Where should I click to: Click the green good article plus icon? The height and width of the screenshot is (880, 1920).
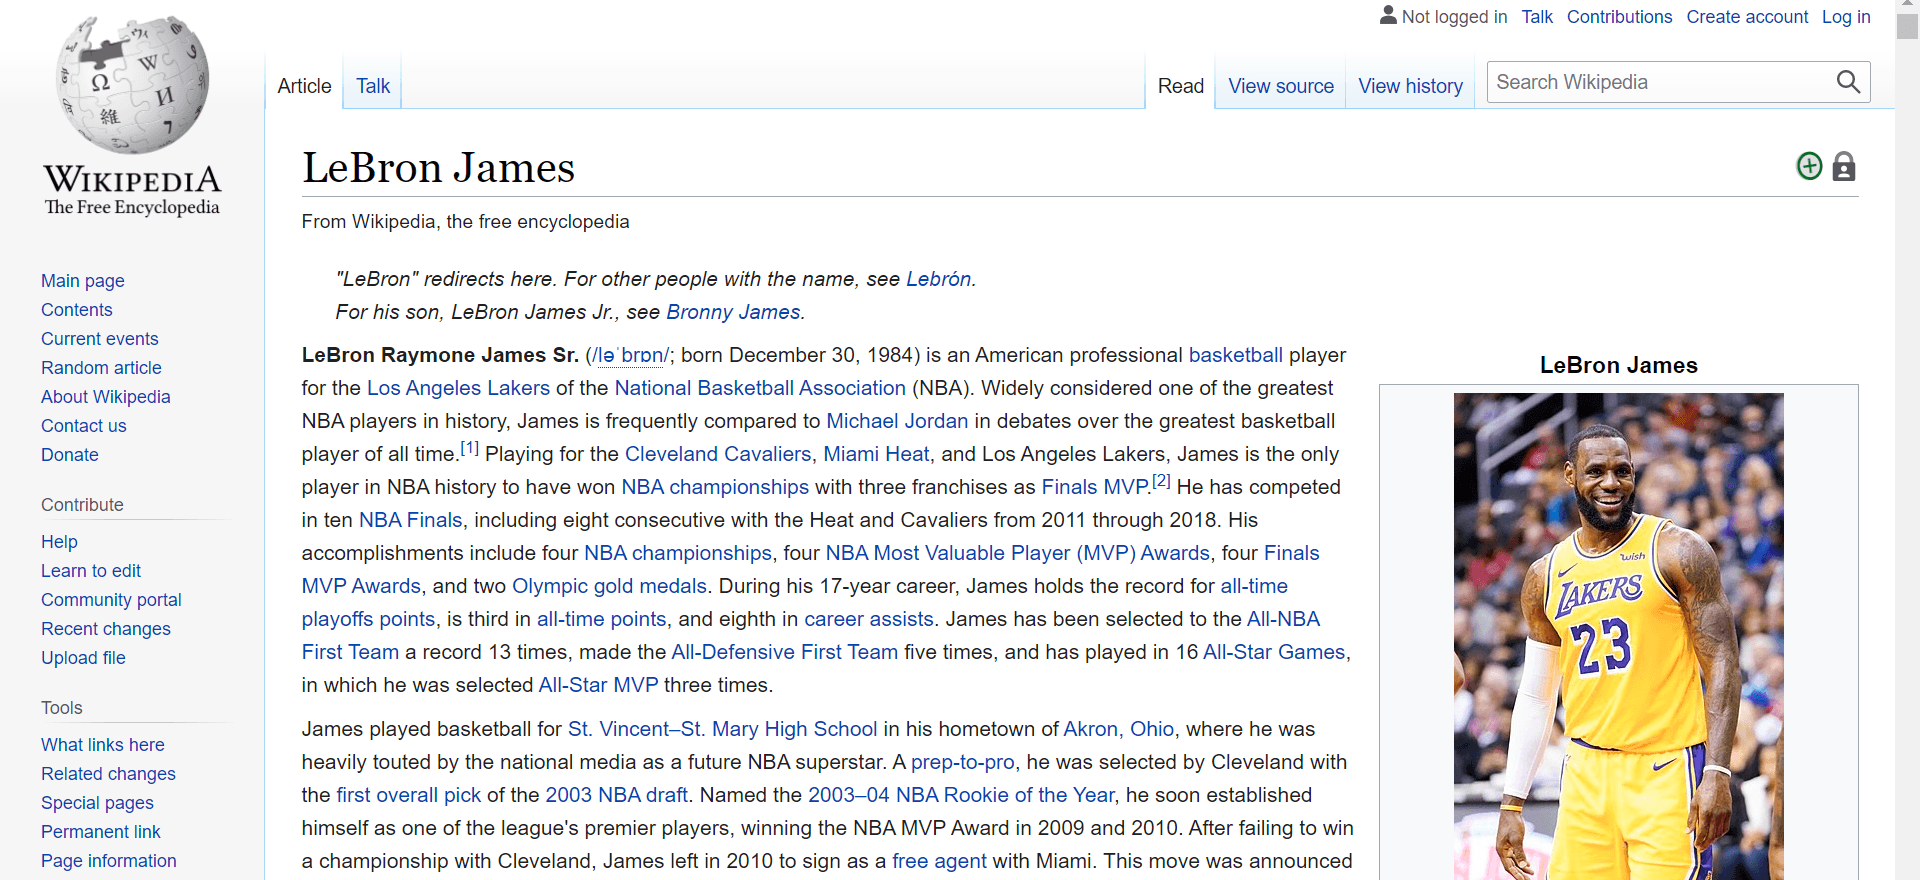(x=1809, y=166)
